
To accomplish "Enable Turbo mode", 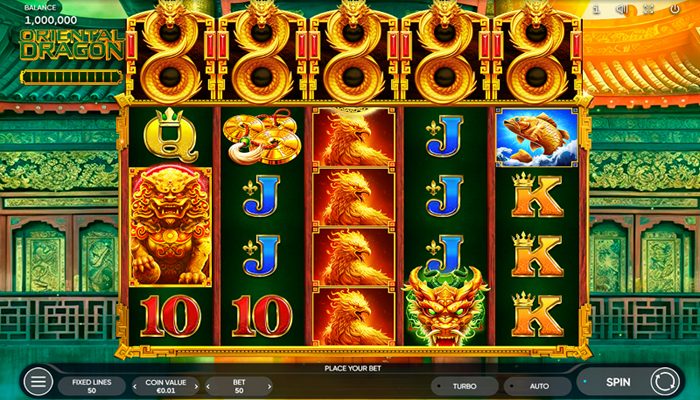I will [x=464, y=386].
